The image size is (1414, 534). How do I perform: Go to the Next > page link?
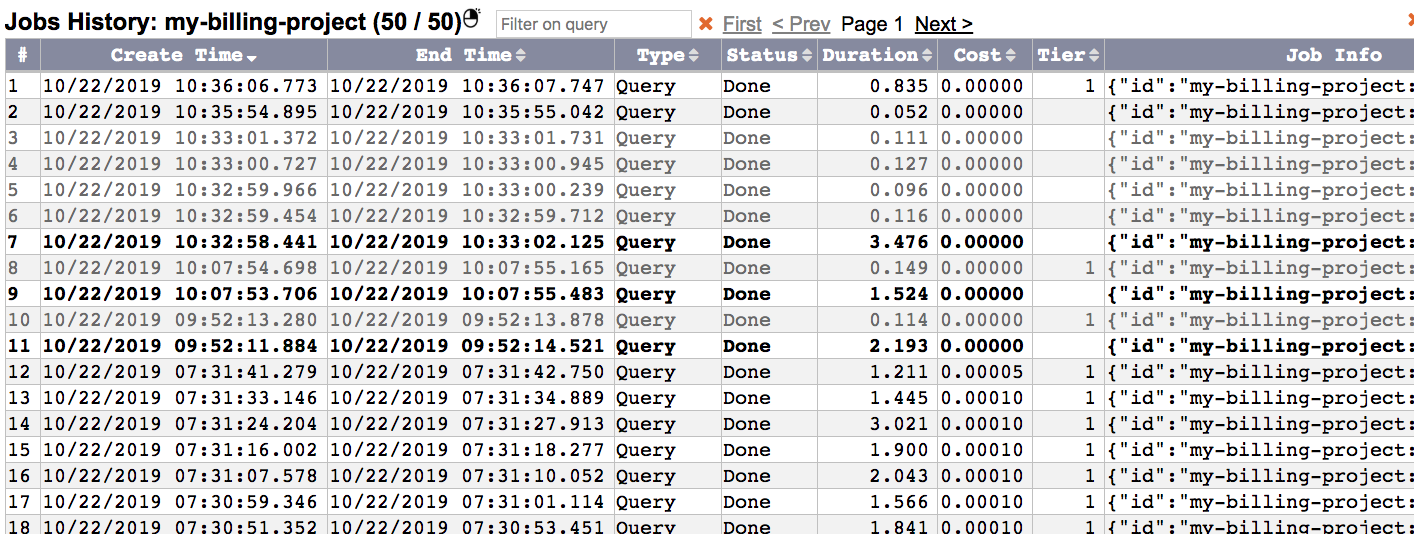943,24
